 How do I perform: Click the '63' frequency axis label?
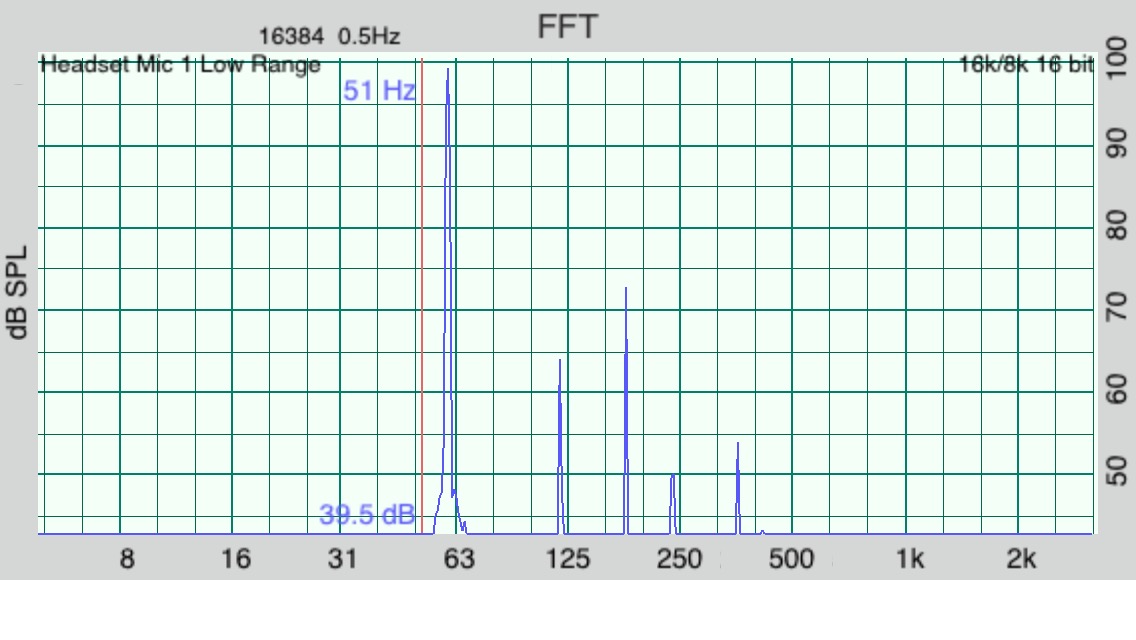[x=459, y=559]
